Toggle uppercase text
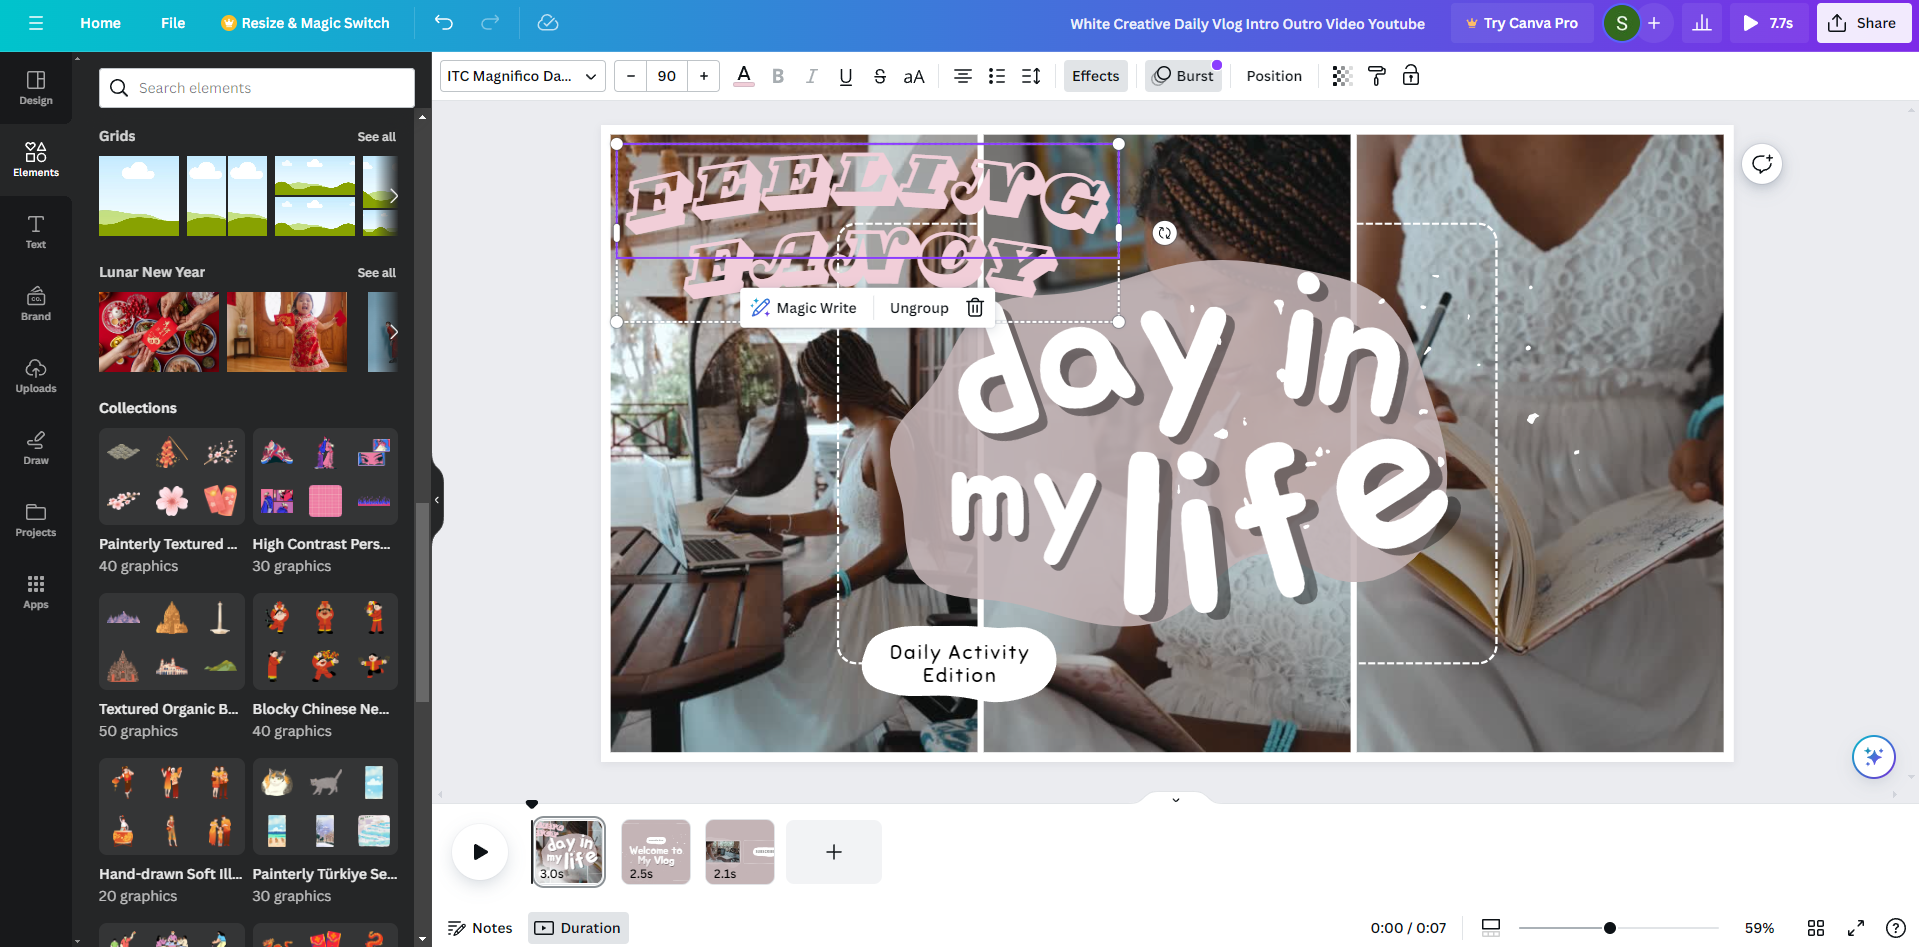This screenshot has width=1919, height=947. click(x=914, y=76)
